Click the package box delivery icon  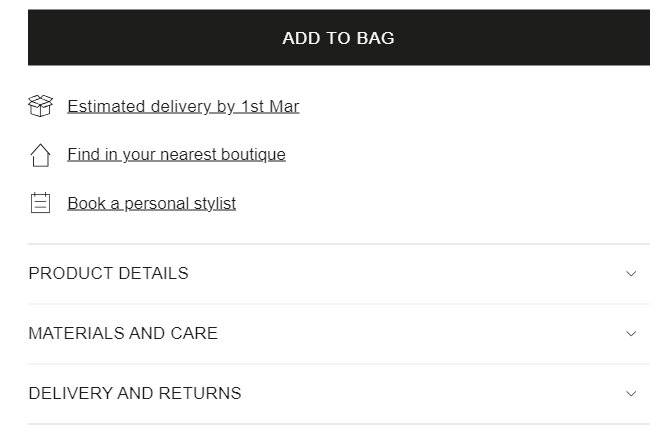click(40, 106)
